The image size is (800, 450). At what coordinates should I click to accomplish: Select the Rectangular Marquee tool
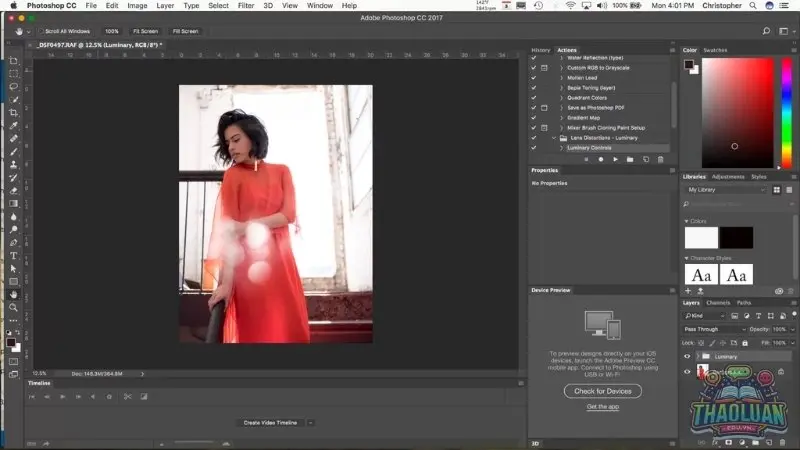pyautogui.click(x=14, y=73)
